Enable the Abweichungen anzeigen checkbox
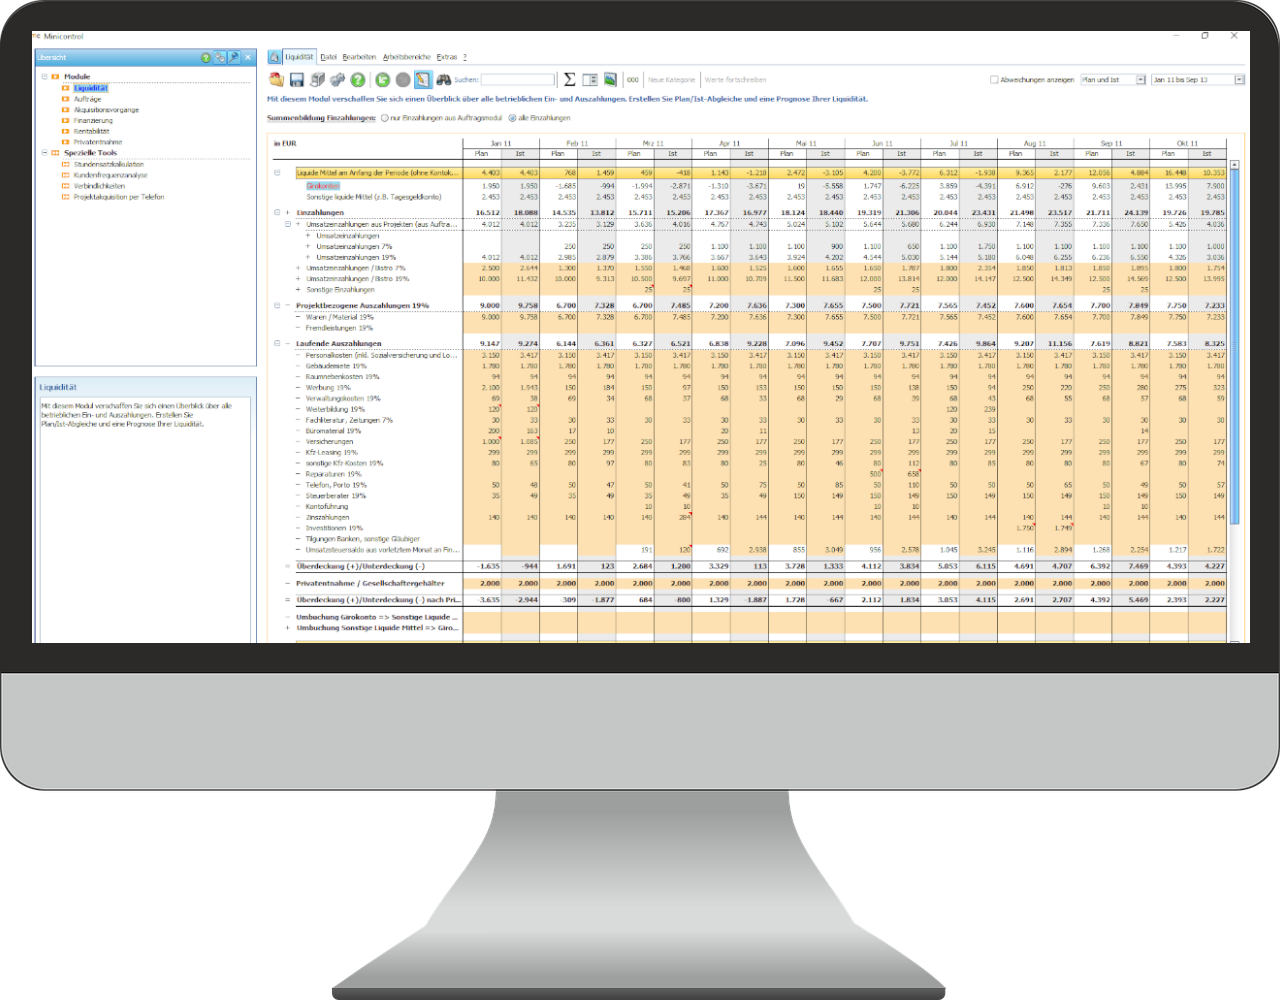Image resolution: width=1280 pixels, height=1000 pixels. (x=994, y=80)
